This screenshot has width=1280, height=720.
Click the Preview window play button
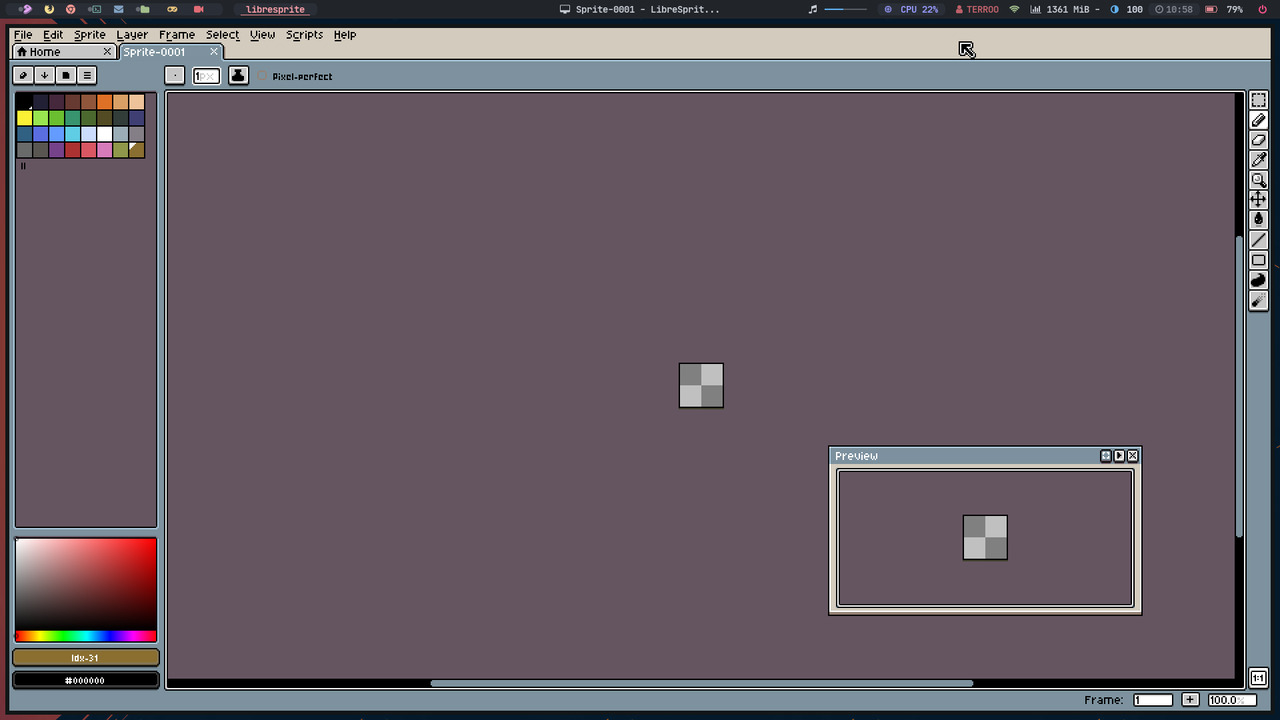point(1119,456)
